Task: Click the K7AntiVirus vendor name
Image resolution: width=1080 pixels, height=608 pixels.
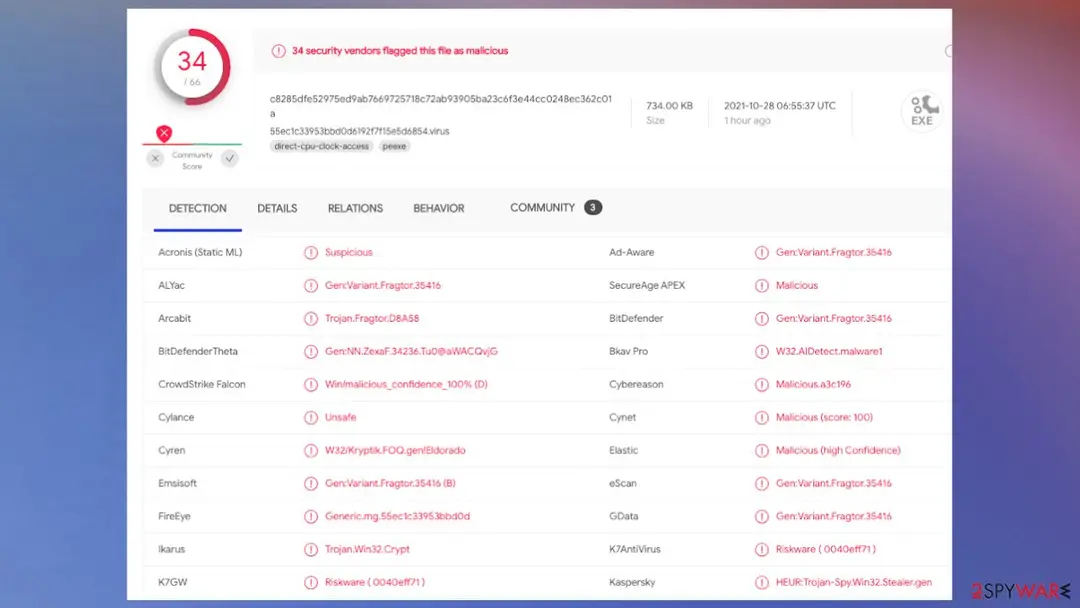Action: click(x=635, y=549)
